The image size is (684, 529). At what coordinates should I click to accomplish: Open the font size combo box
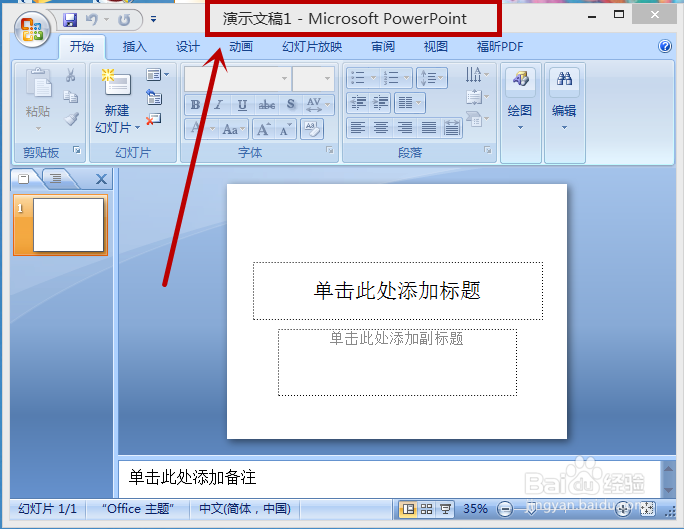click(x=313, y=78)
